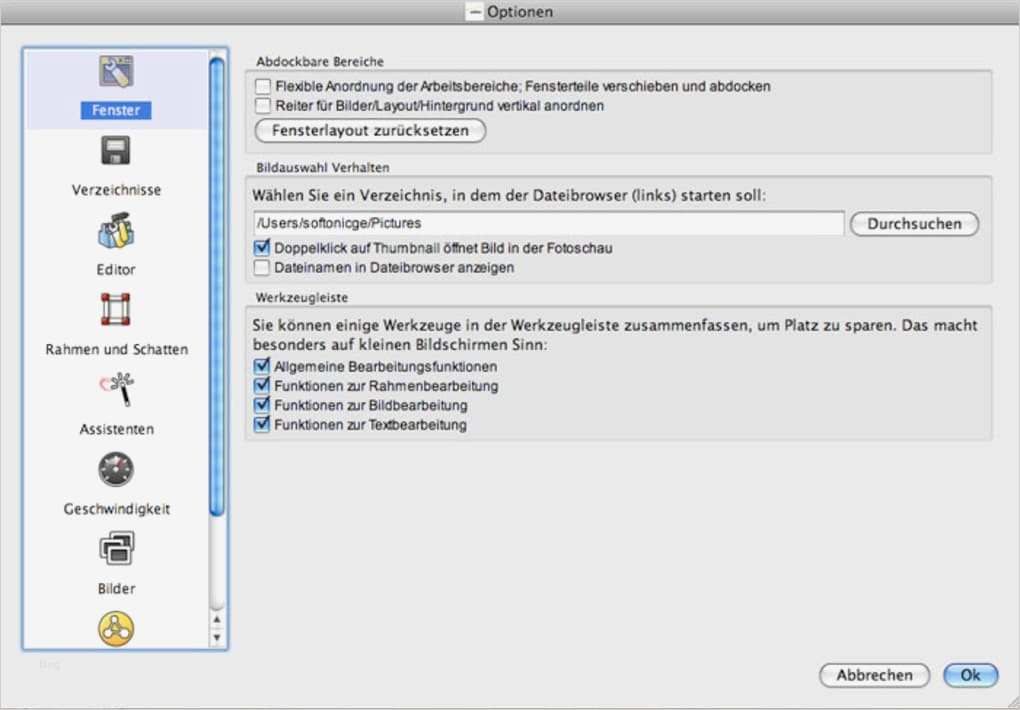Disable Allgemeine Bearbeitungsfunktionen

[x=261, y=367]
